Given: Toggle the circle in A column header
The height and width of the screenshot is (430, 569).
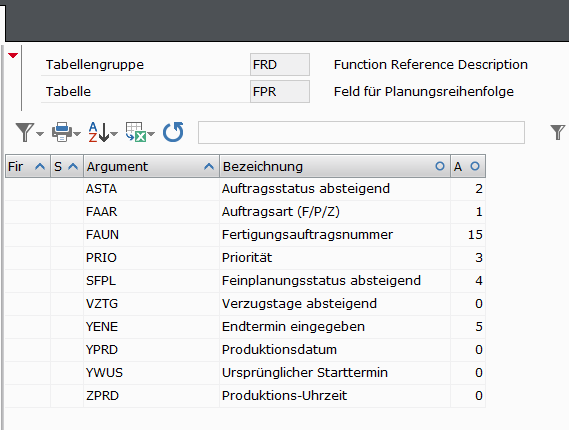Looking at the screenshot, I should click(x=475, y=166).
